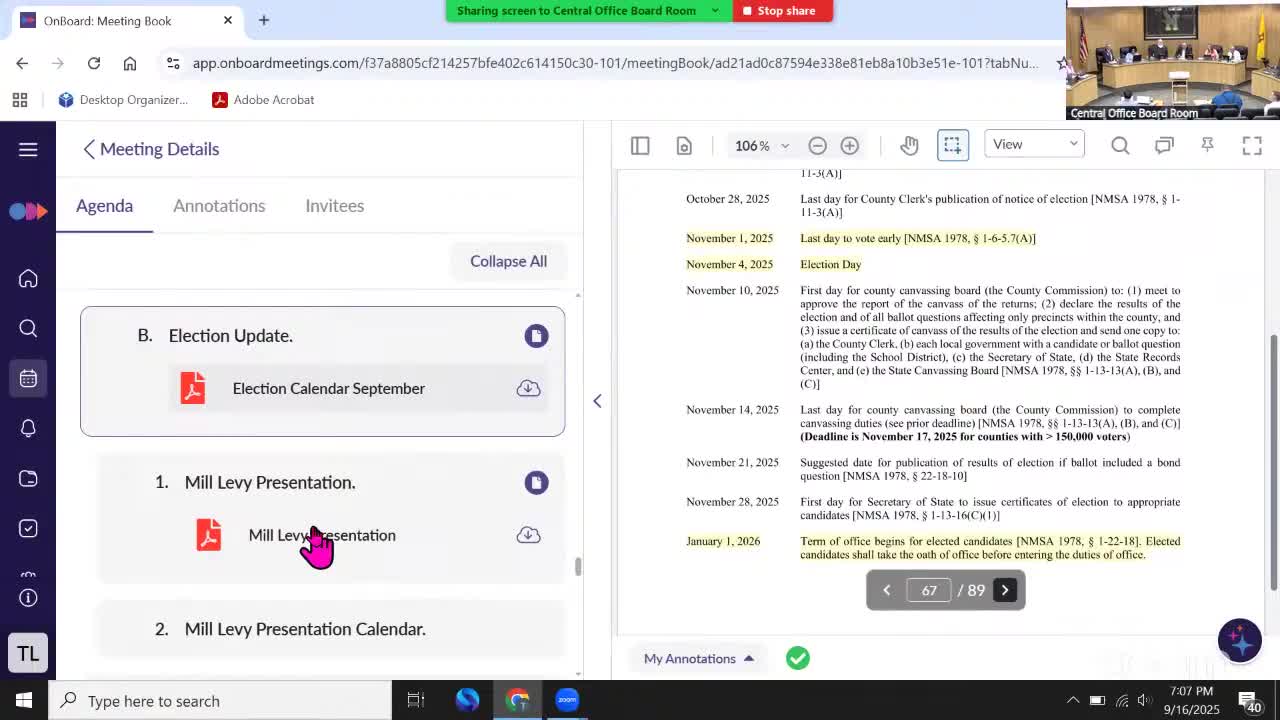1280x720 pixels.
Task: Open the View dropdown
Action: tap(1034, 145)
